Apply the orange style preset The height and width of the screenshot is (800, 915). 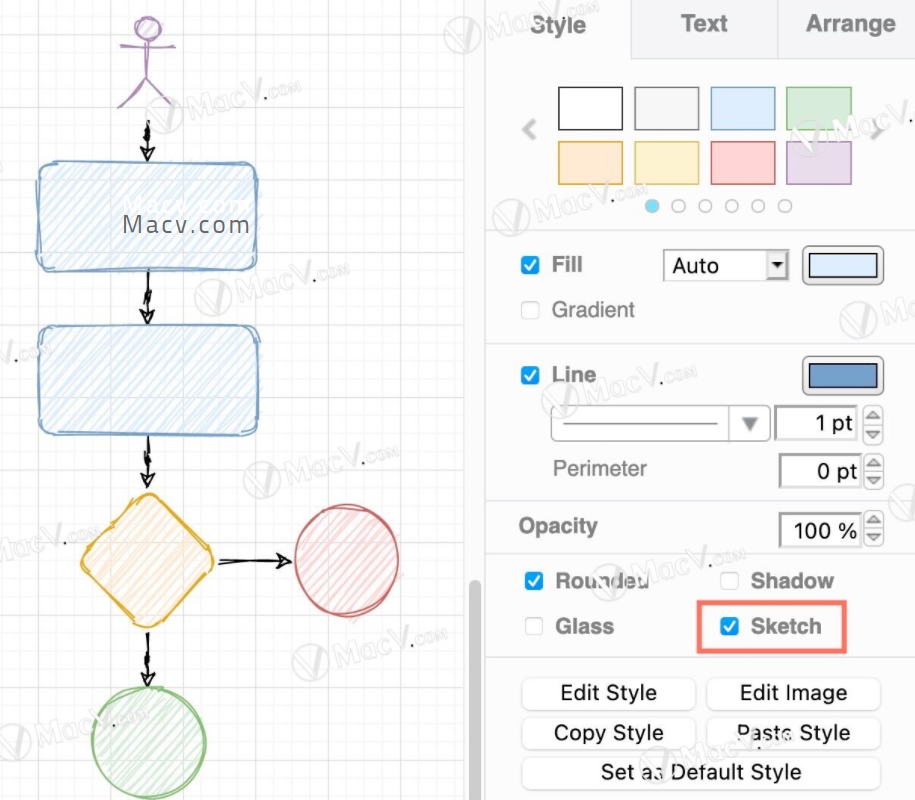[x=590, y=163]
